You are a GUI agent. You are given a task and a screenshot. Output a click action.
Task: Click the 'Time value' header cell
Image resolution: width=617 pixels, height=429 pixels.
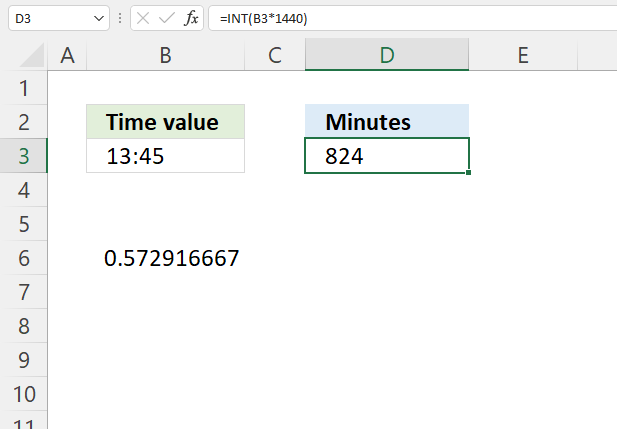coord(165,122)
